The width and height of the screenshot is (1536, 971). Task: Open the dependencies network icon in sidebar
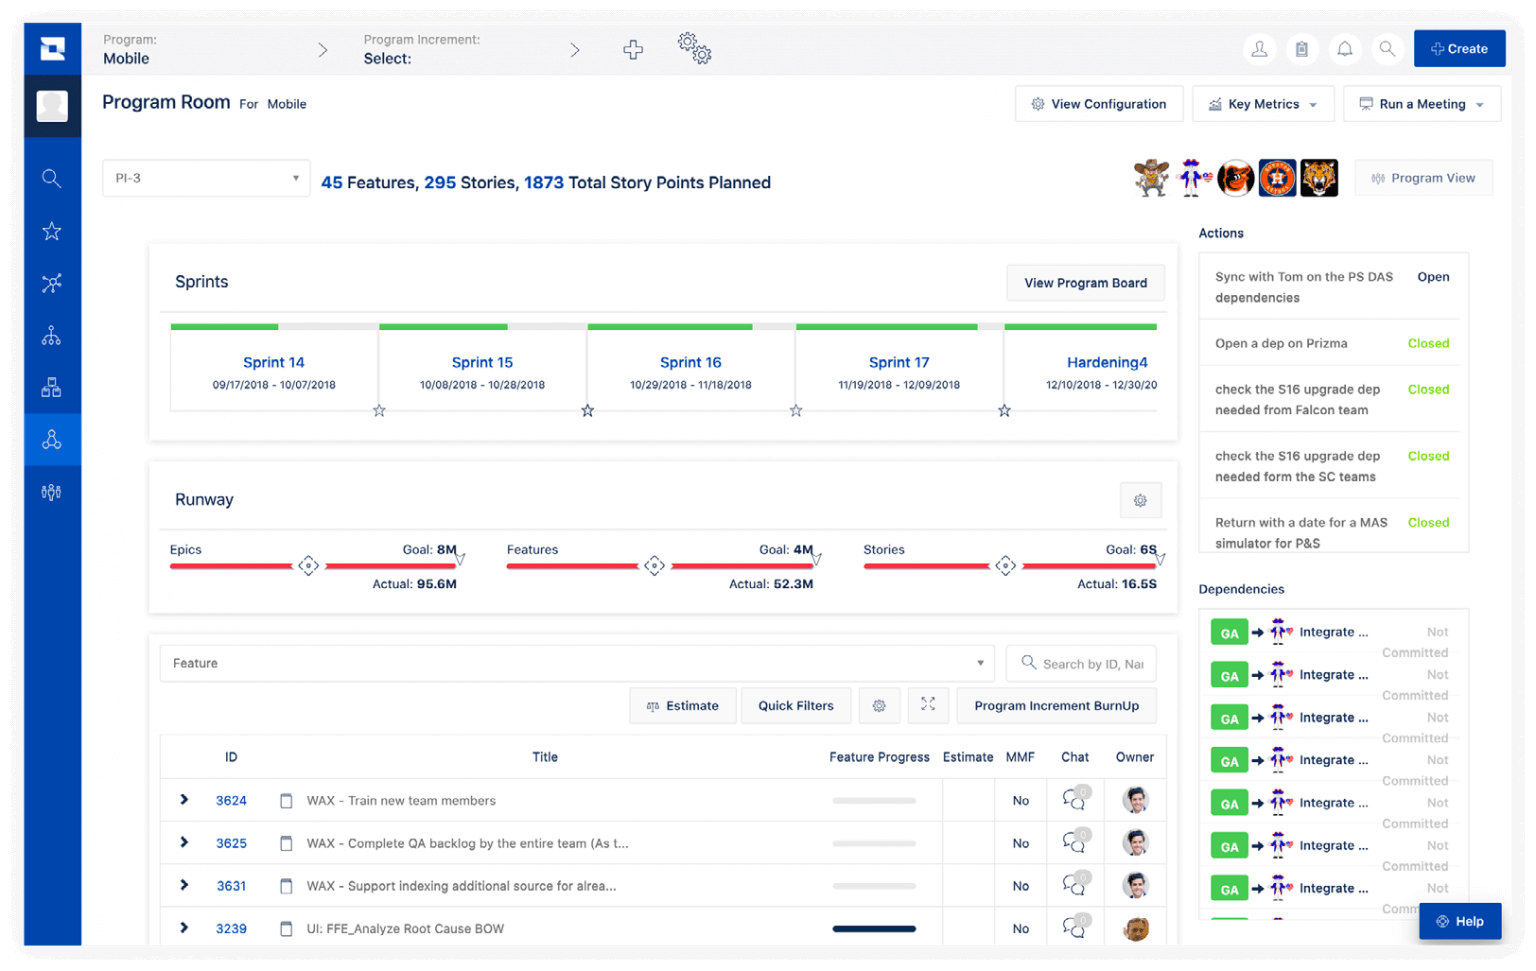[51, 283]
